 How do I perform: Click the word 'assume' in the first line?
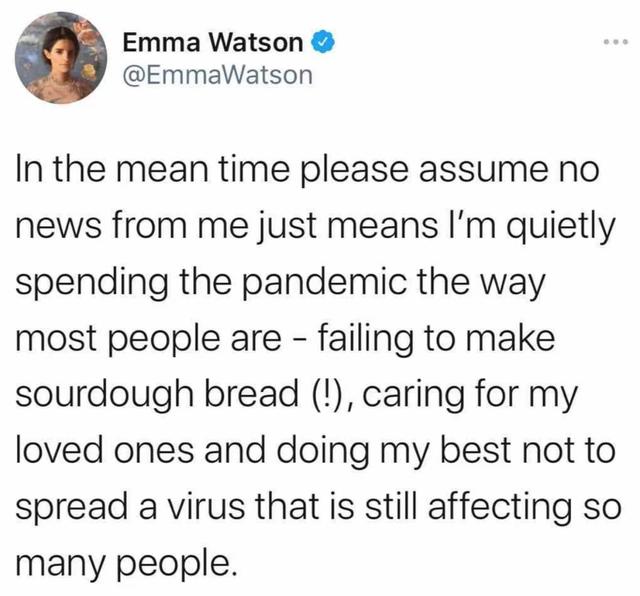[x=482, y=171]
